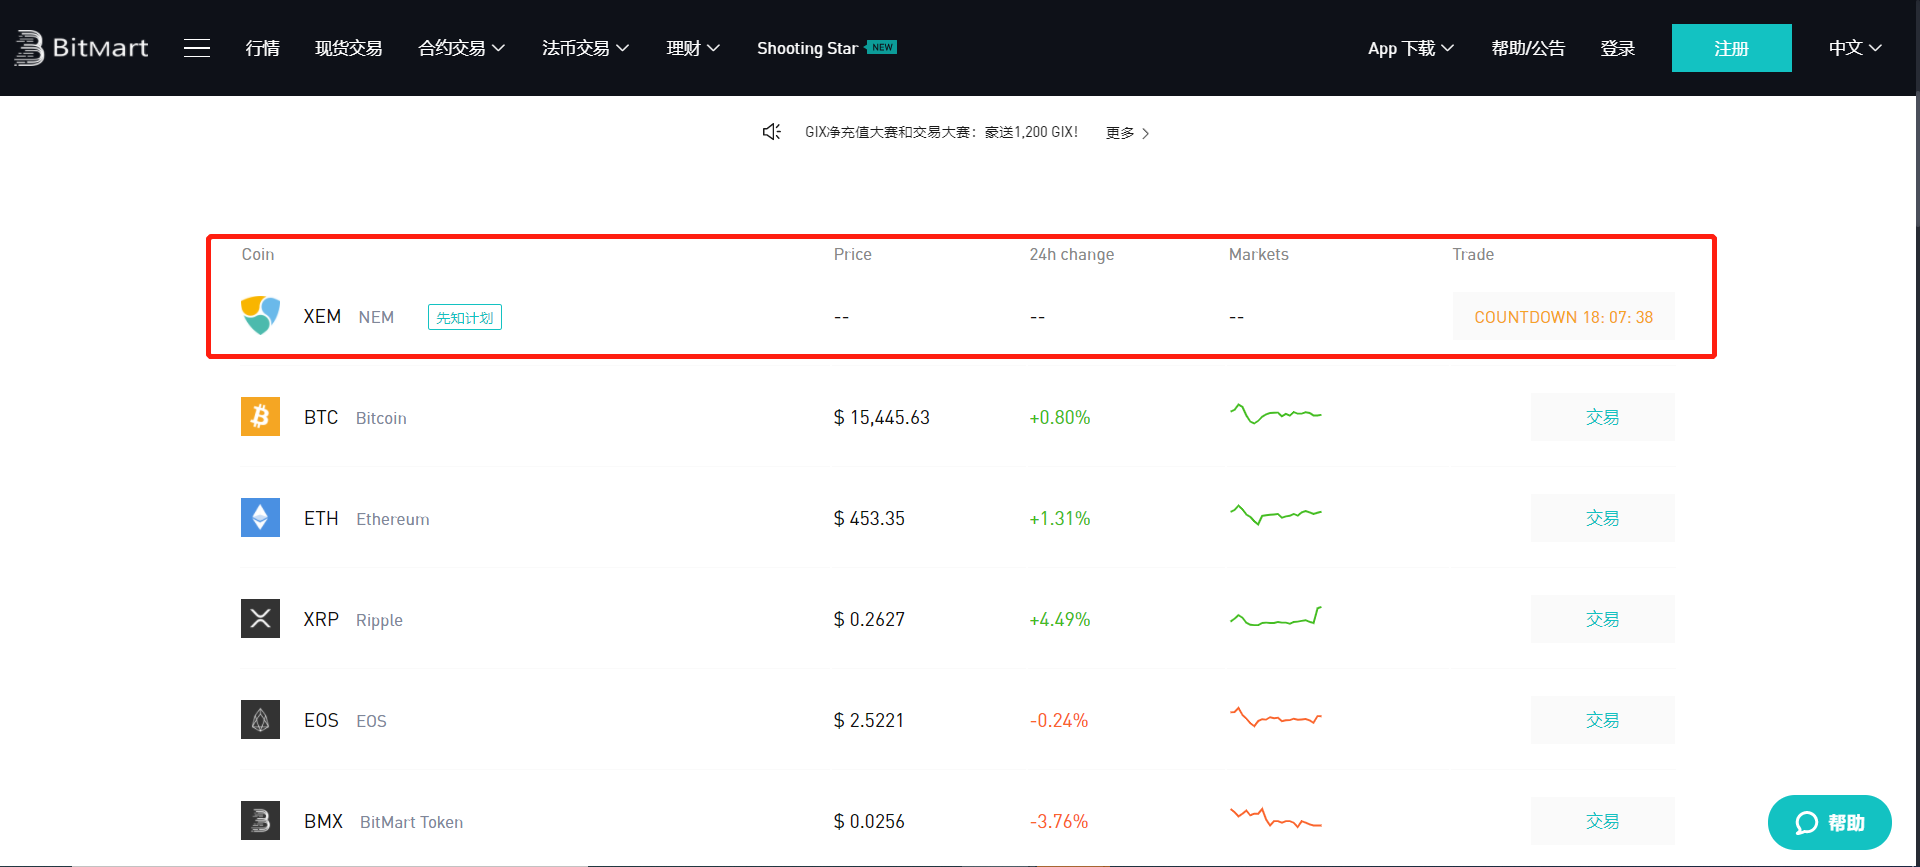Click the +4.49% change value
Screen dimensions: 1920x867
[x=1060, y=619]
